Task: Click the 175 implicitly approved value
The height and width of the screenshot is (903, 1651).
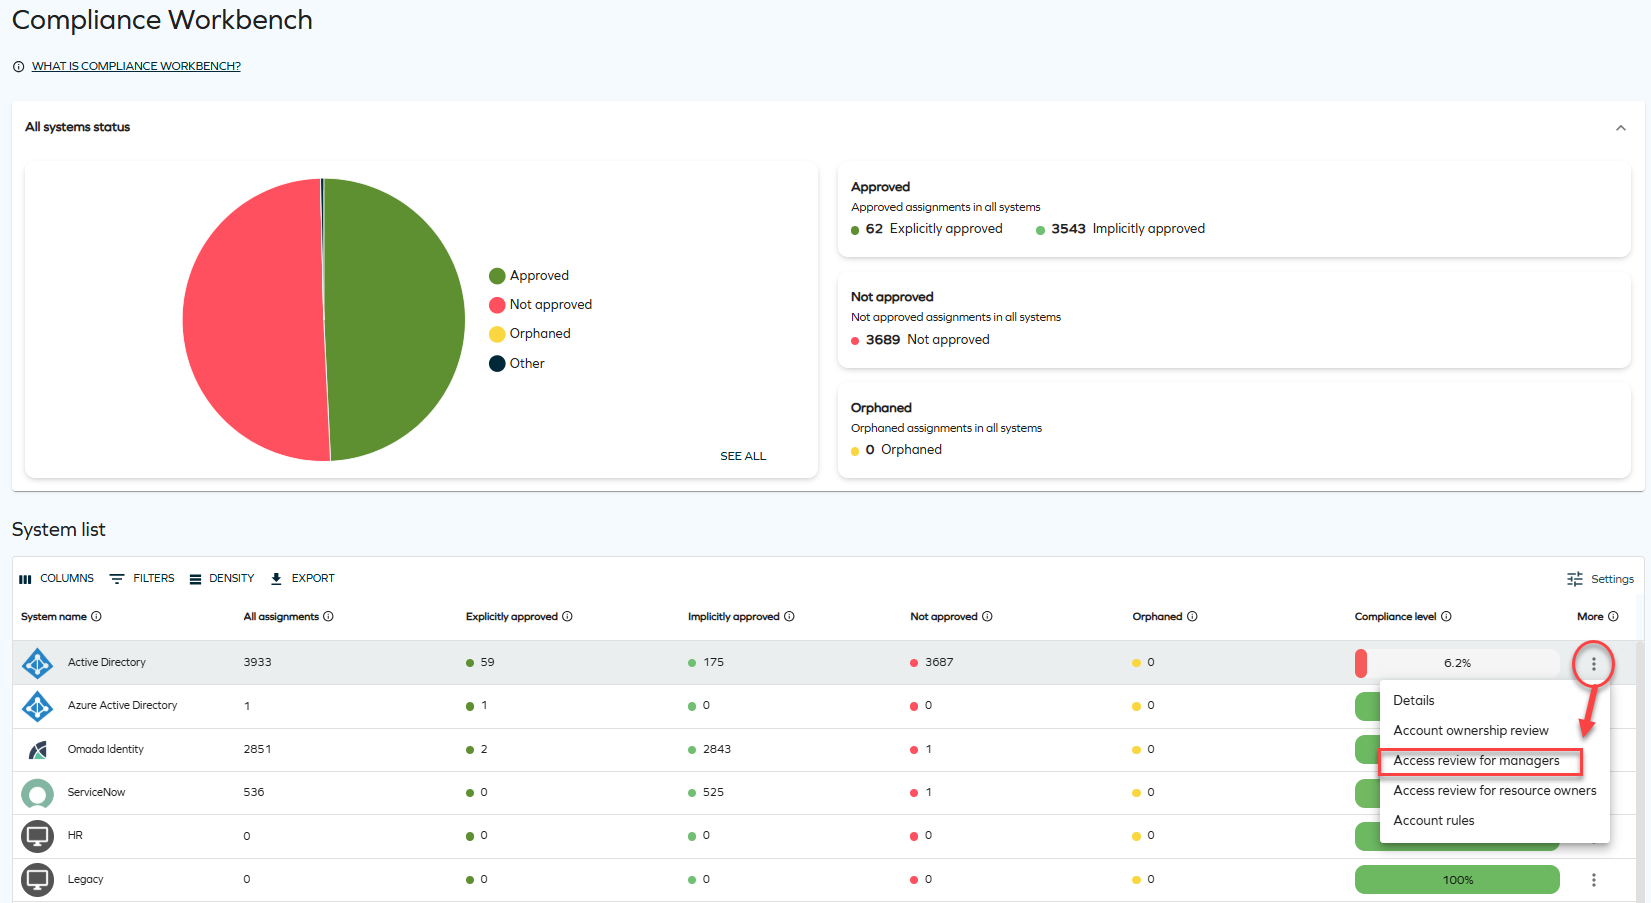Action: click(x=713, y=663)
